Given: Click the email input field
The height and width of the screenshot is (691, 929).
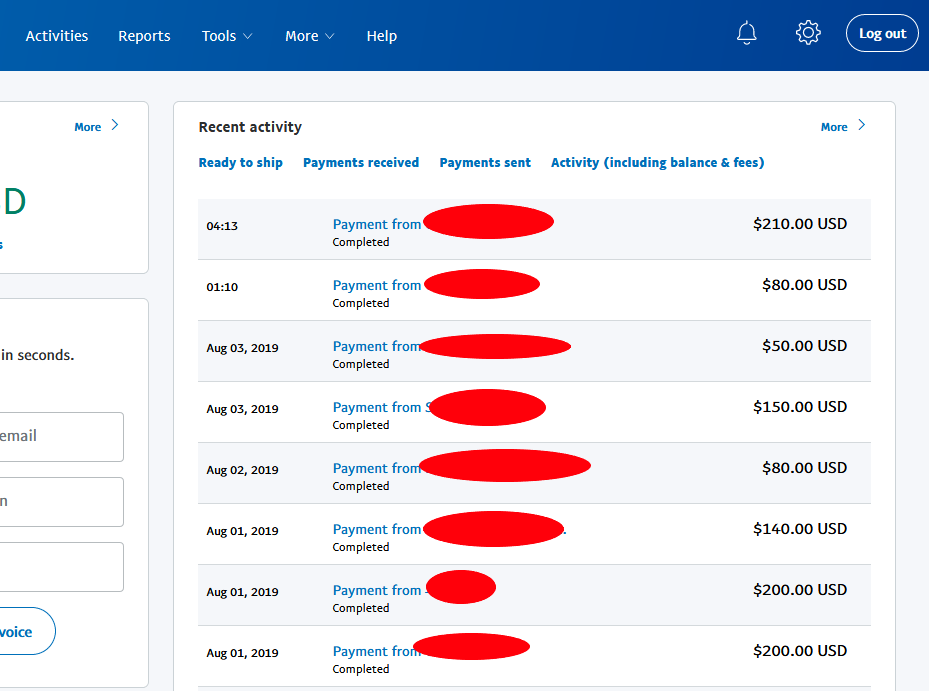Looking at the screenshot, I should pyautogui.click(x=61, y=437).
